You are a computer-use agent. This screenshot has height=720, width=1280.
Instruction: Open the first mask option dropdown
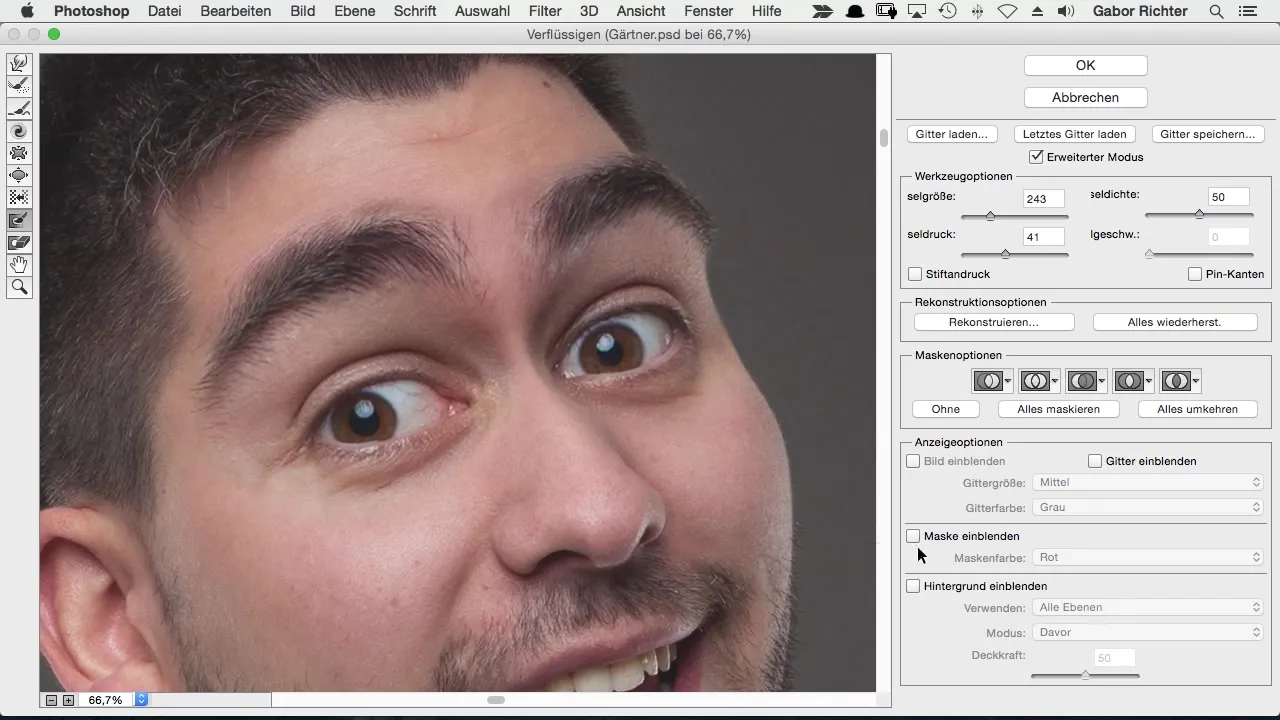pos(992,381)
